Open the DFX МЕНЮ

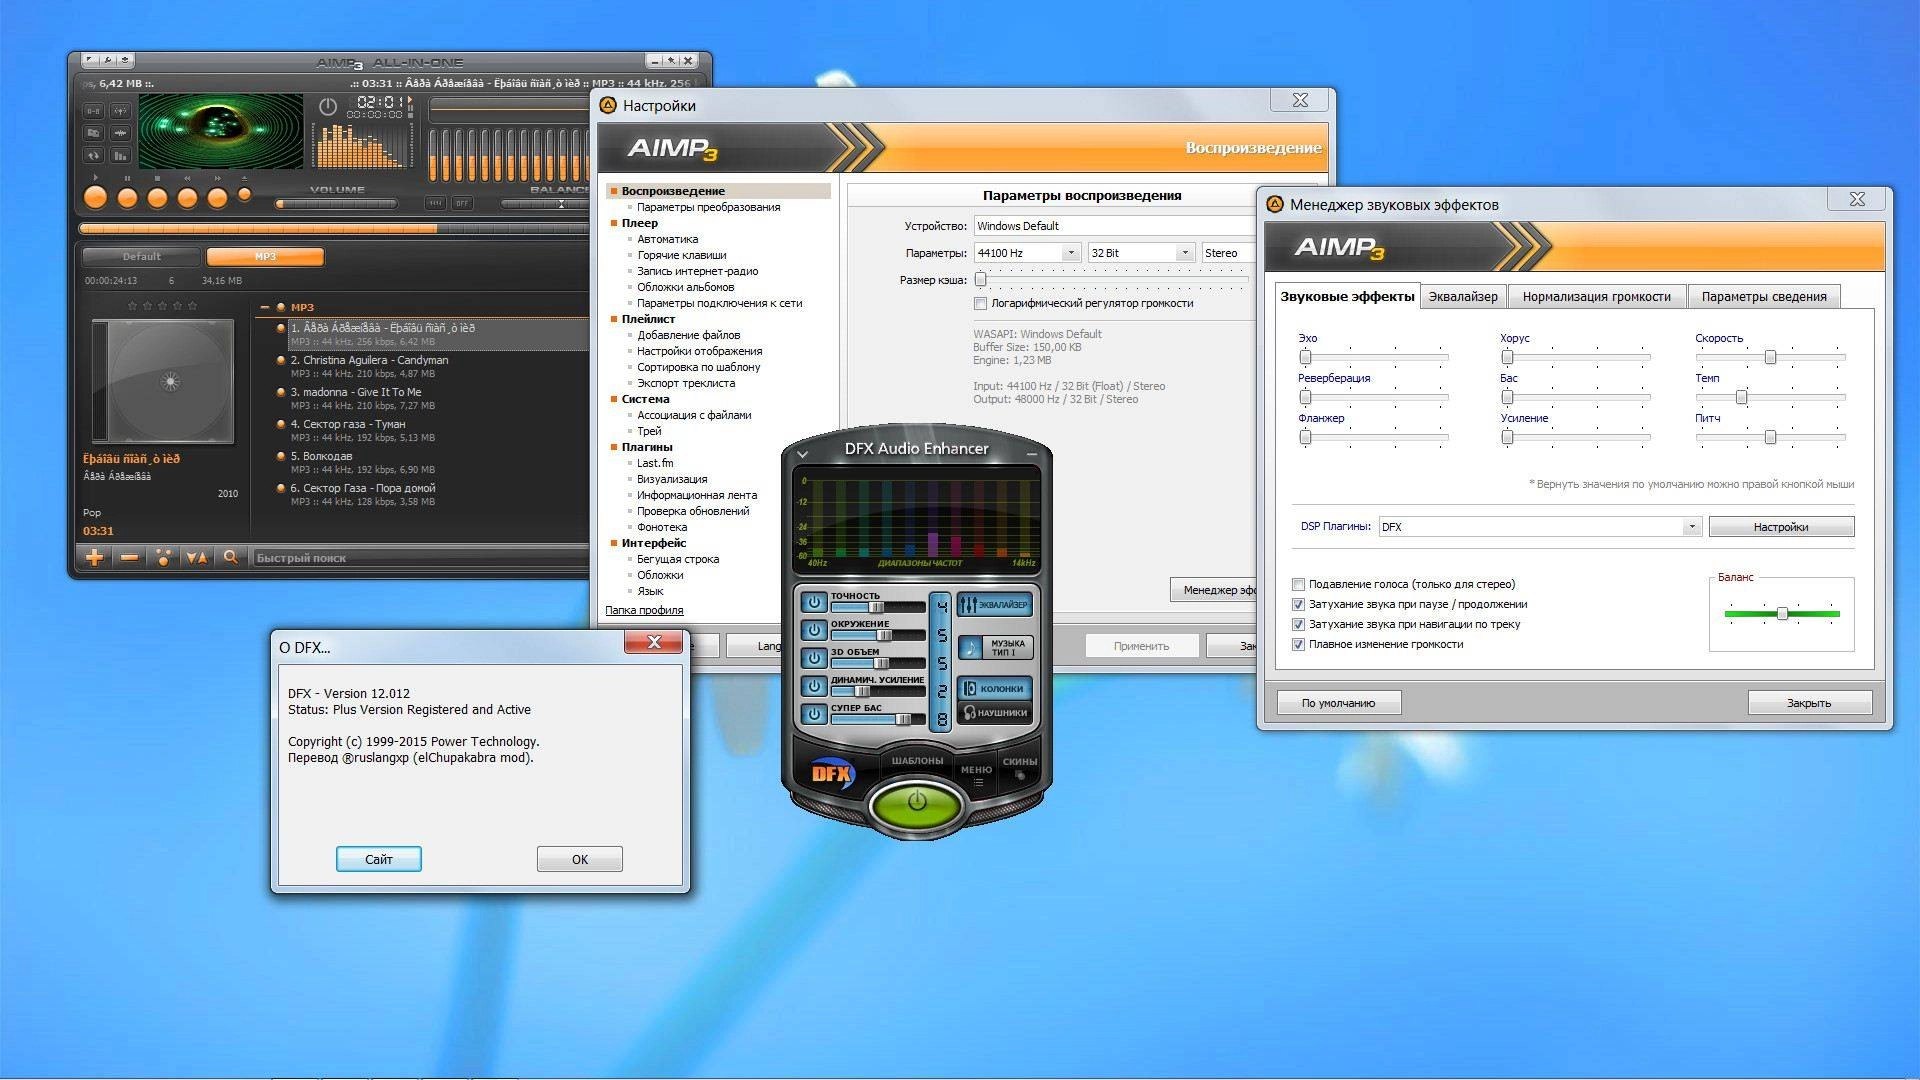976,772
